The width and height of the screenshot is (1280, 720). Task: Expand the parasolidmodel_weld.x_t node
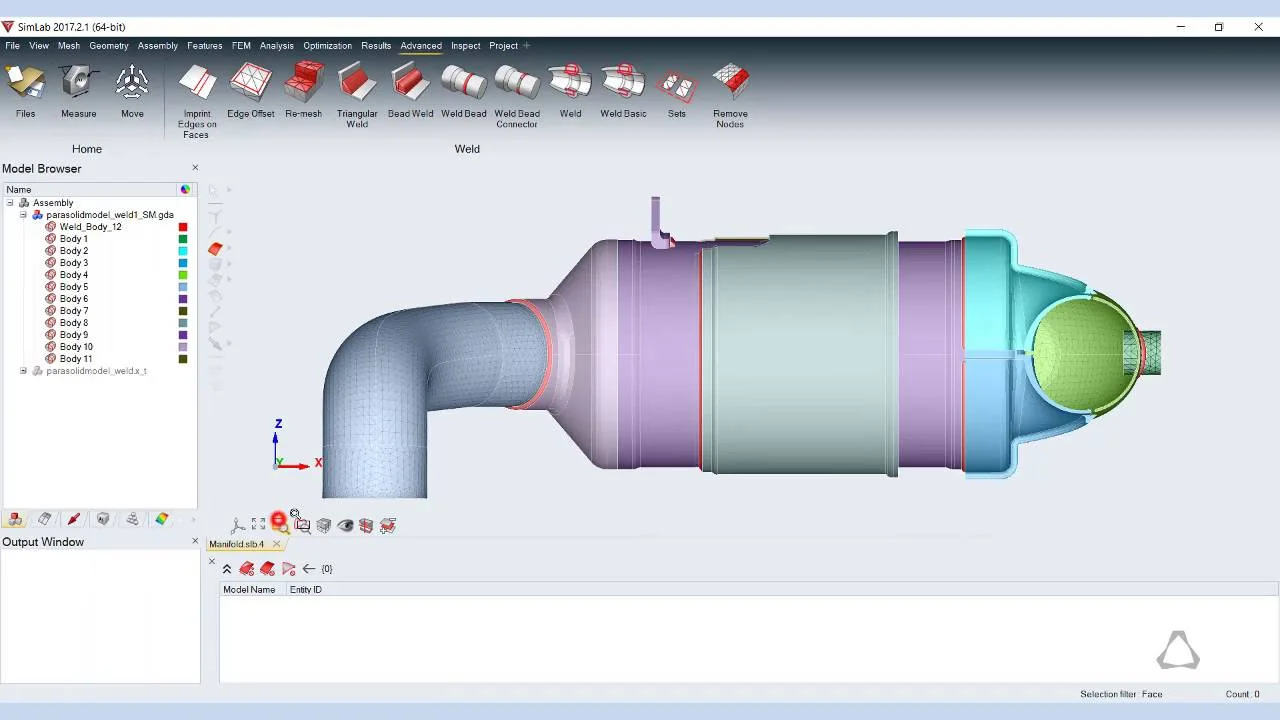23,371
